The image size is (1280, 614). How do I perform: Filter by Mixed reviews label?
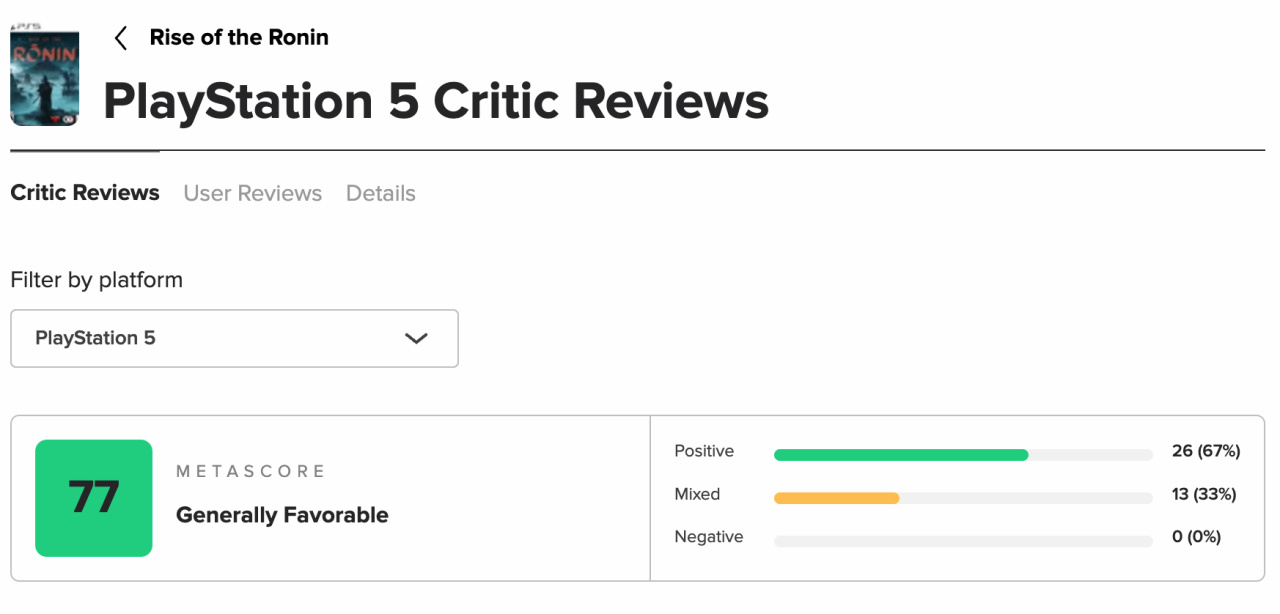click(x=697, y=494)
